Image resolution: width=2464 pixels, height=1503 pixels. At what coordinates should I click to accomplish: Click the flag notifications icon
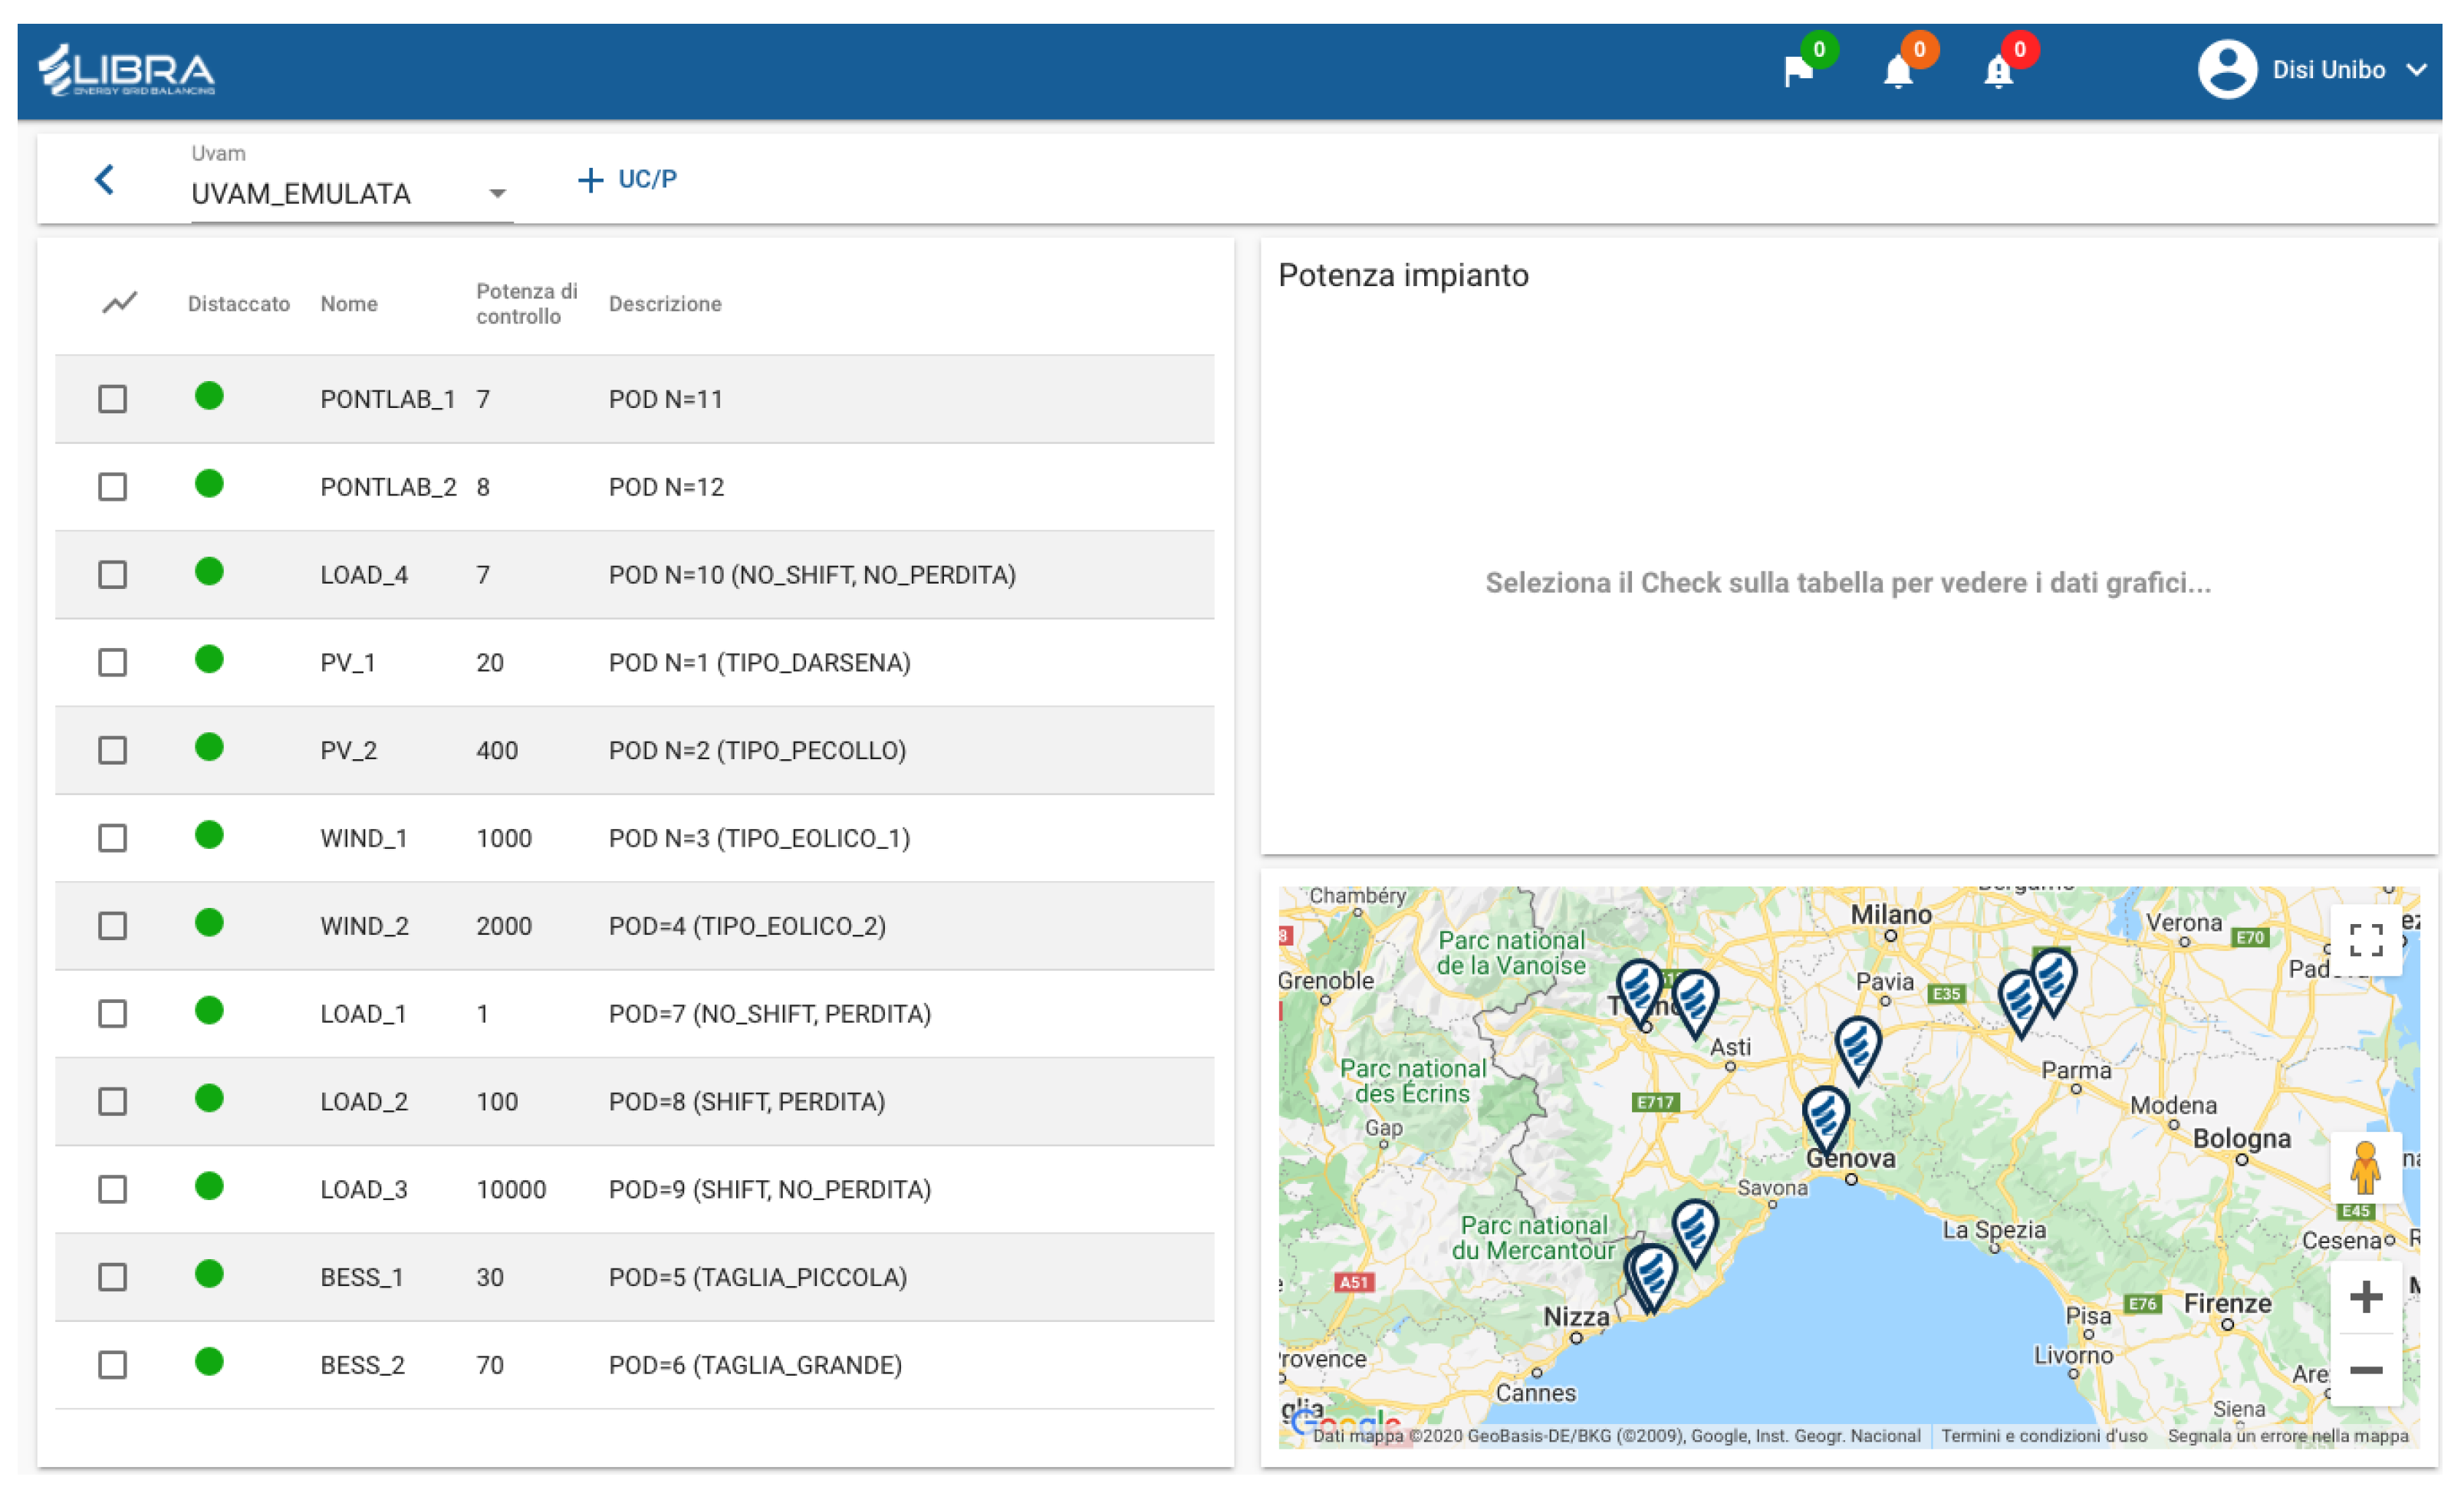point(1798,71)
